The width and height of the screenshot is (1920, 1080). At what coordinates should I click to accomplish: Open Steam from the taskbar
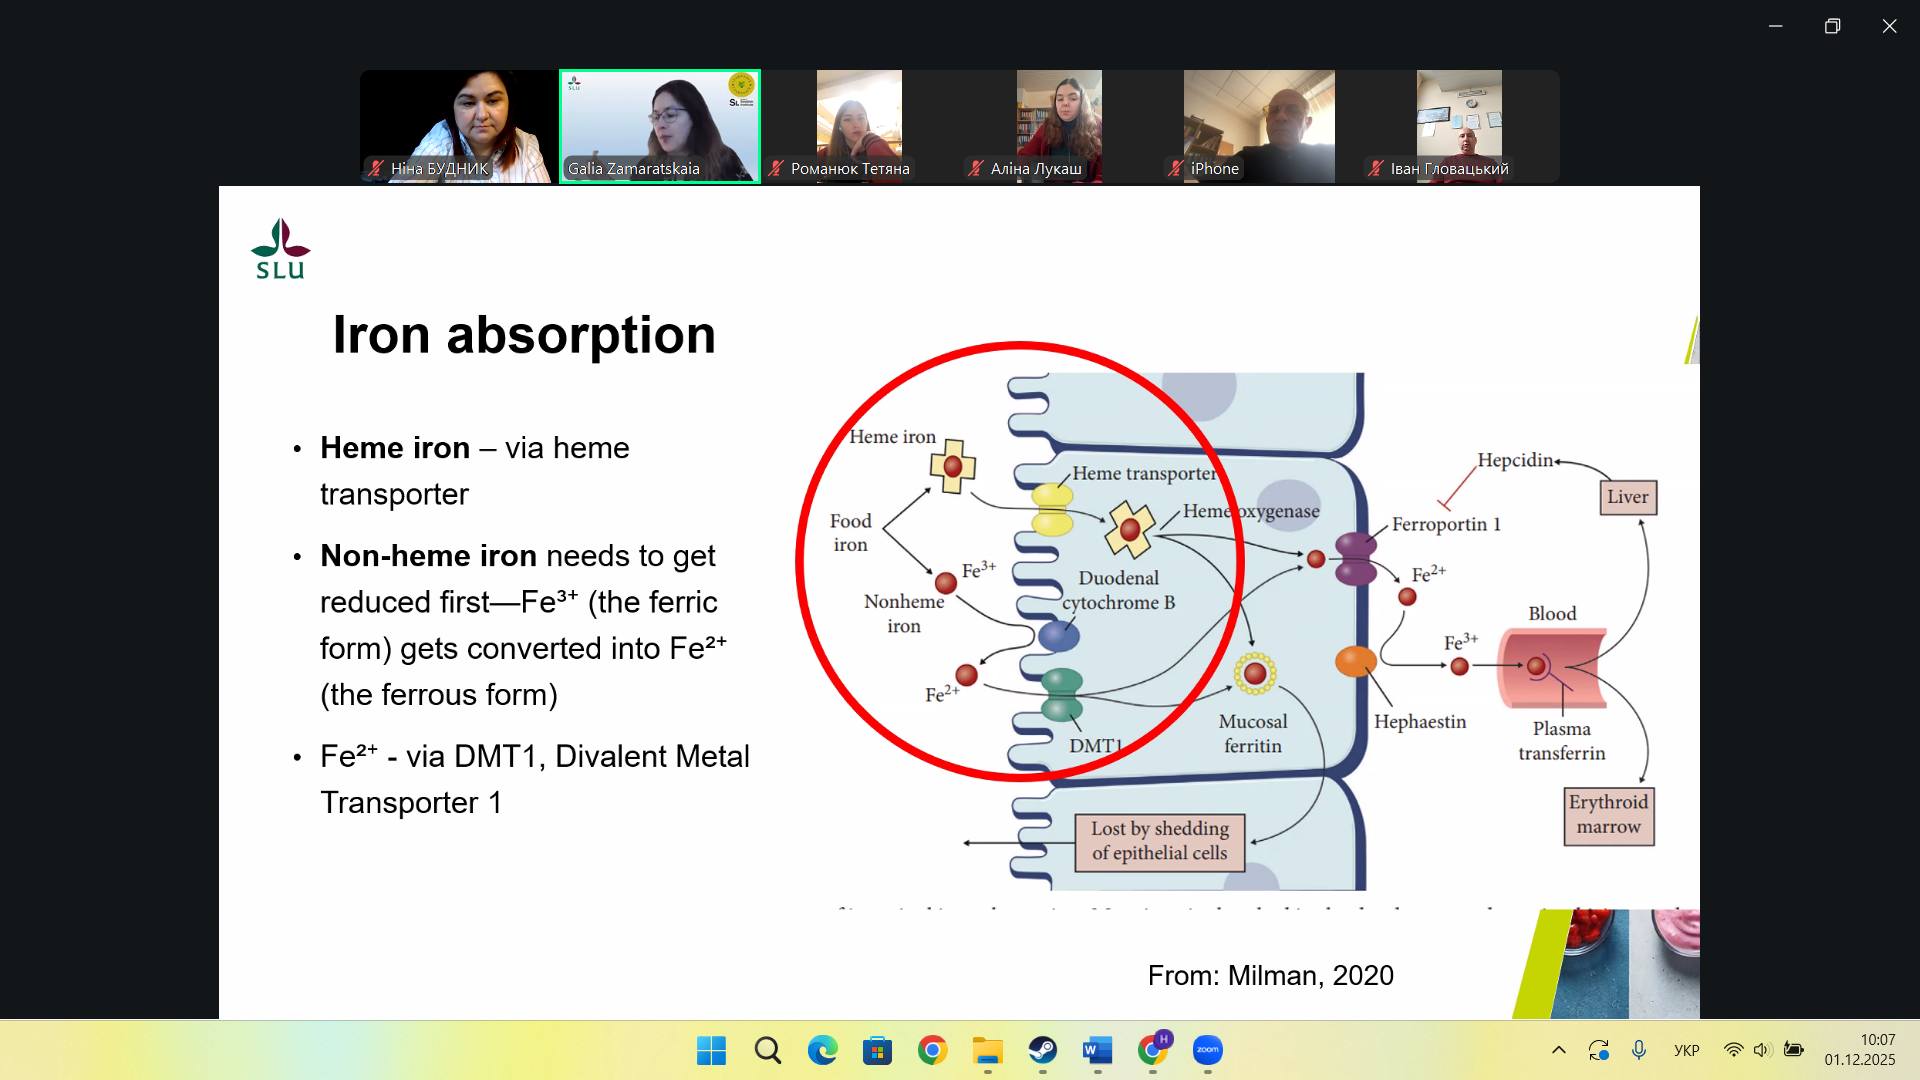[x=1042, y=1050]
